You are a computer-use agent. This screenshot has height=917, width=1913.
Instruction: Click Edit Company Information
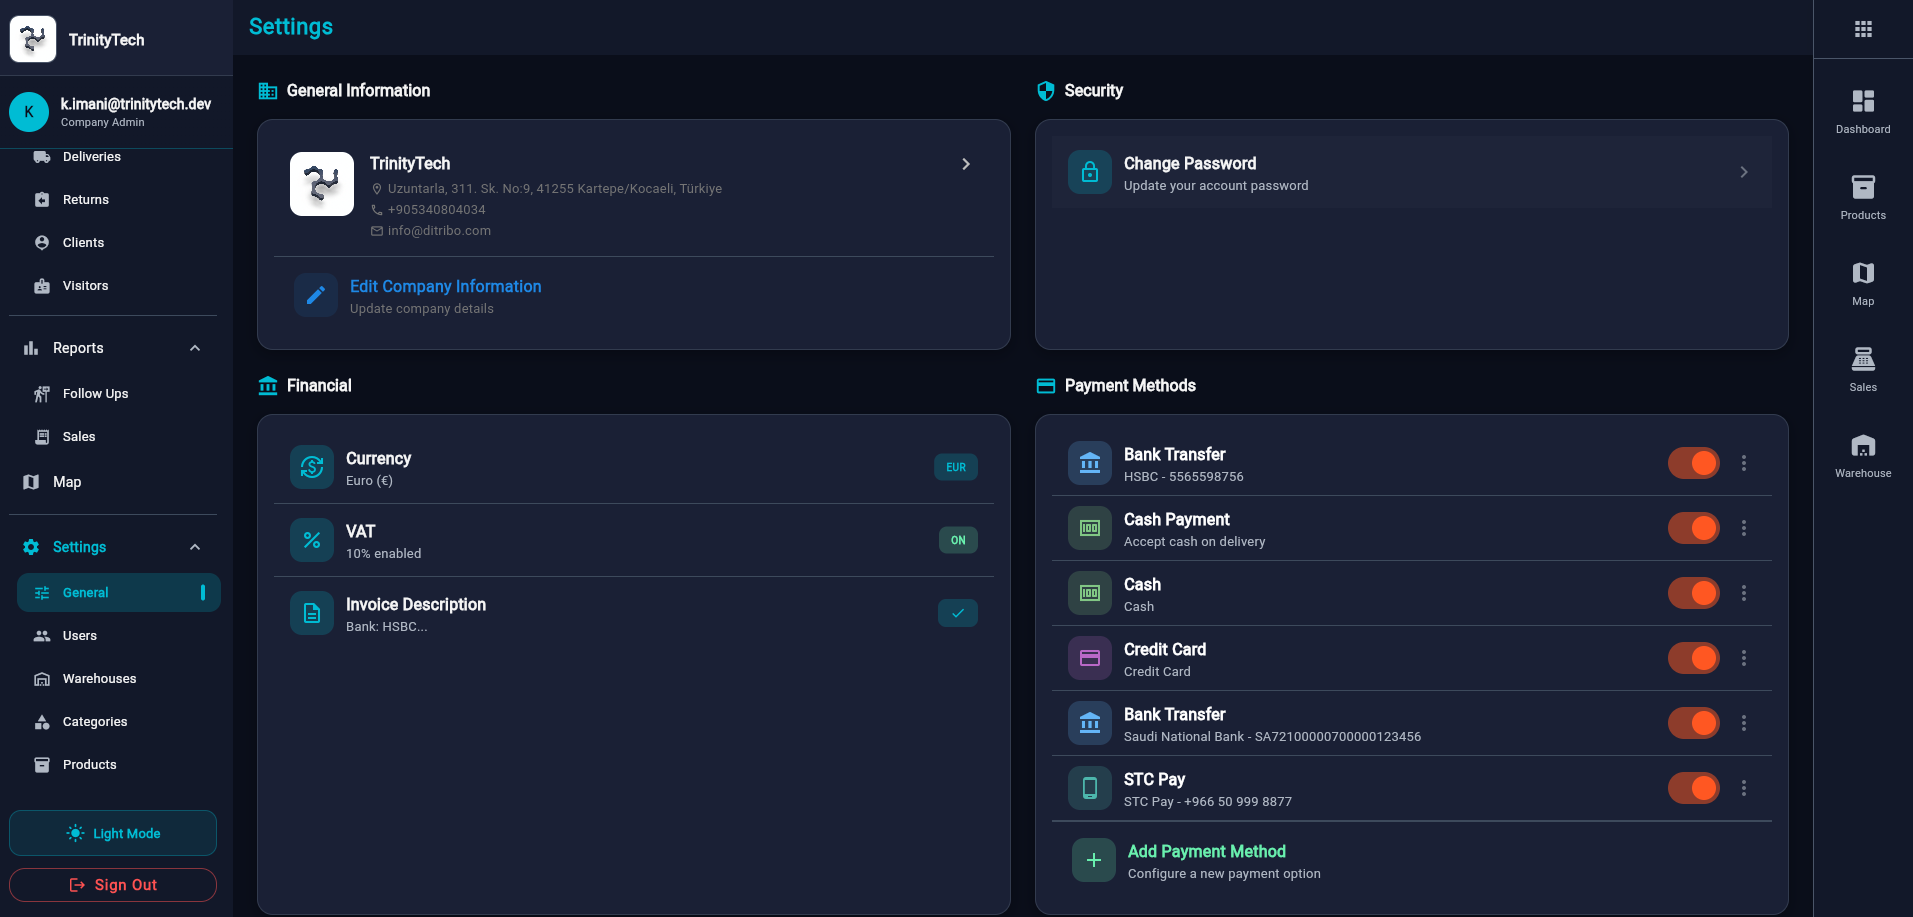tap(445, 286)
